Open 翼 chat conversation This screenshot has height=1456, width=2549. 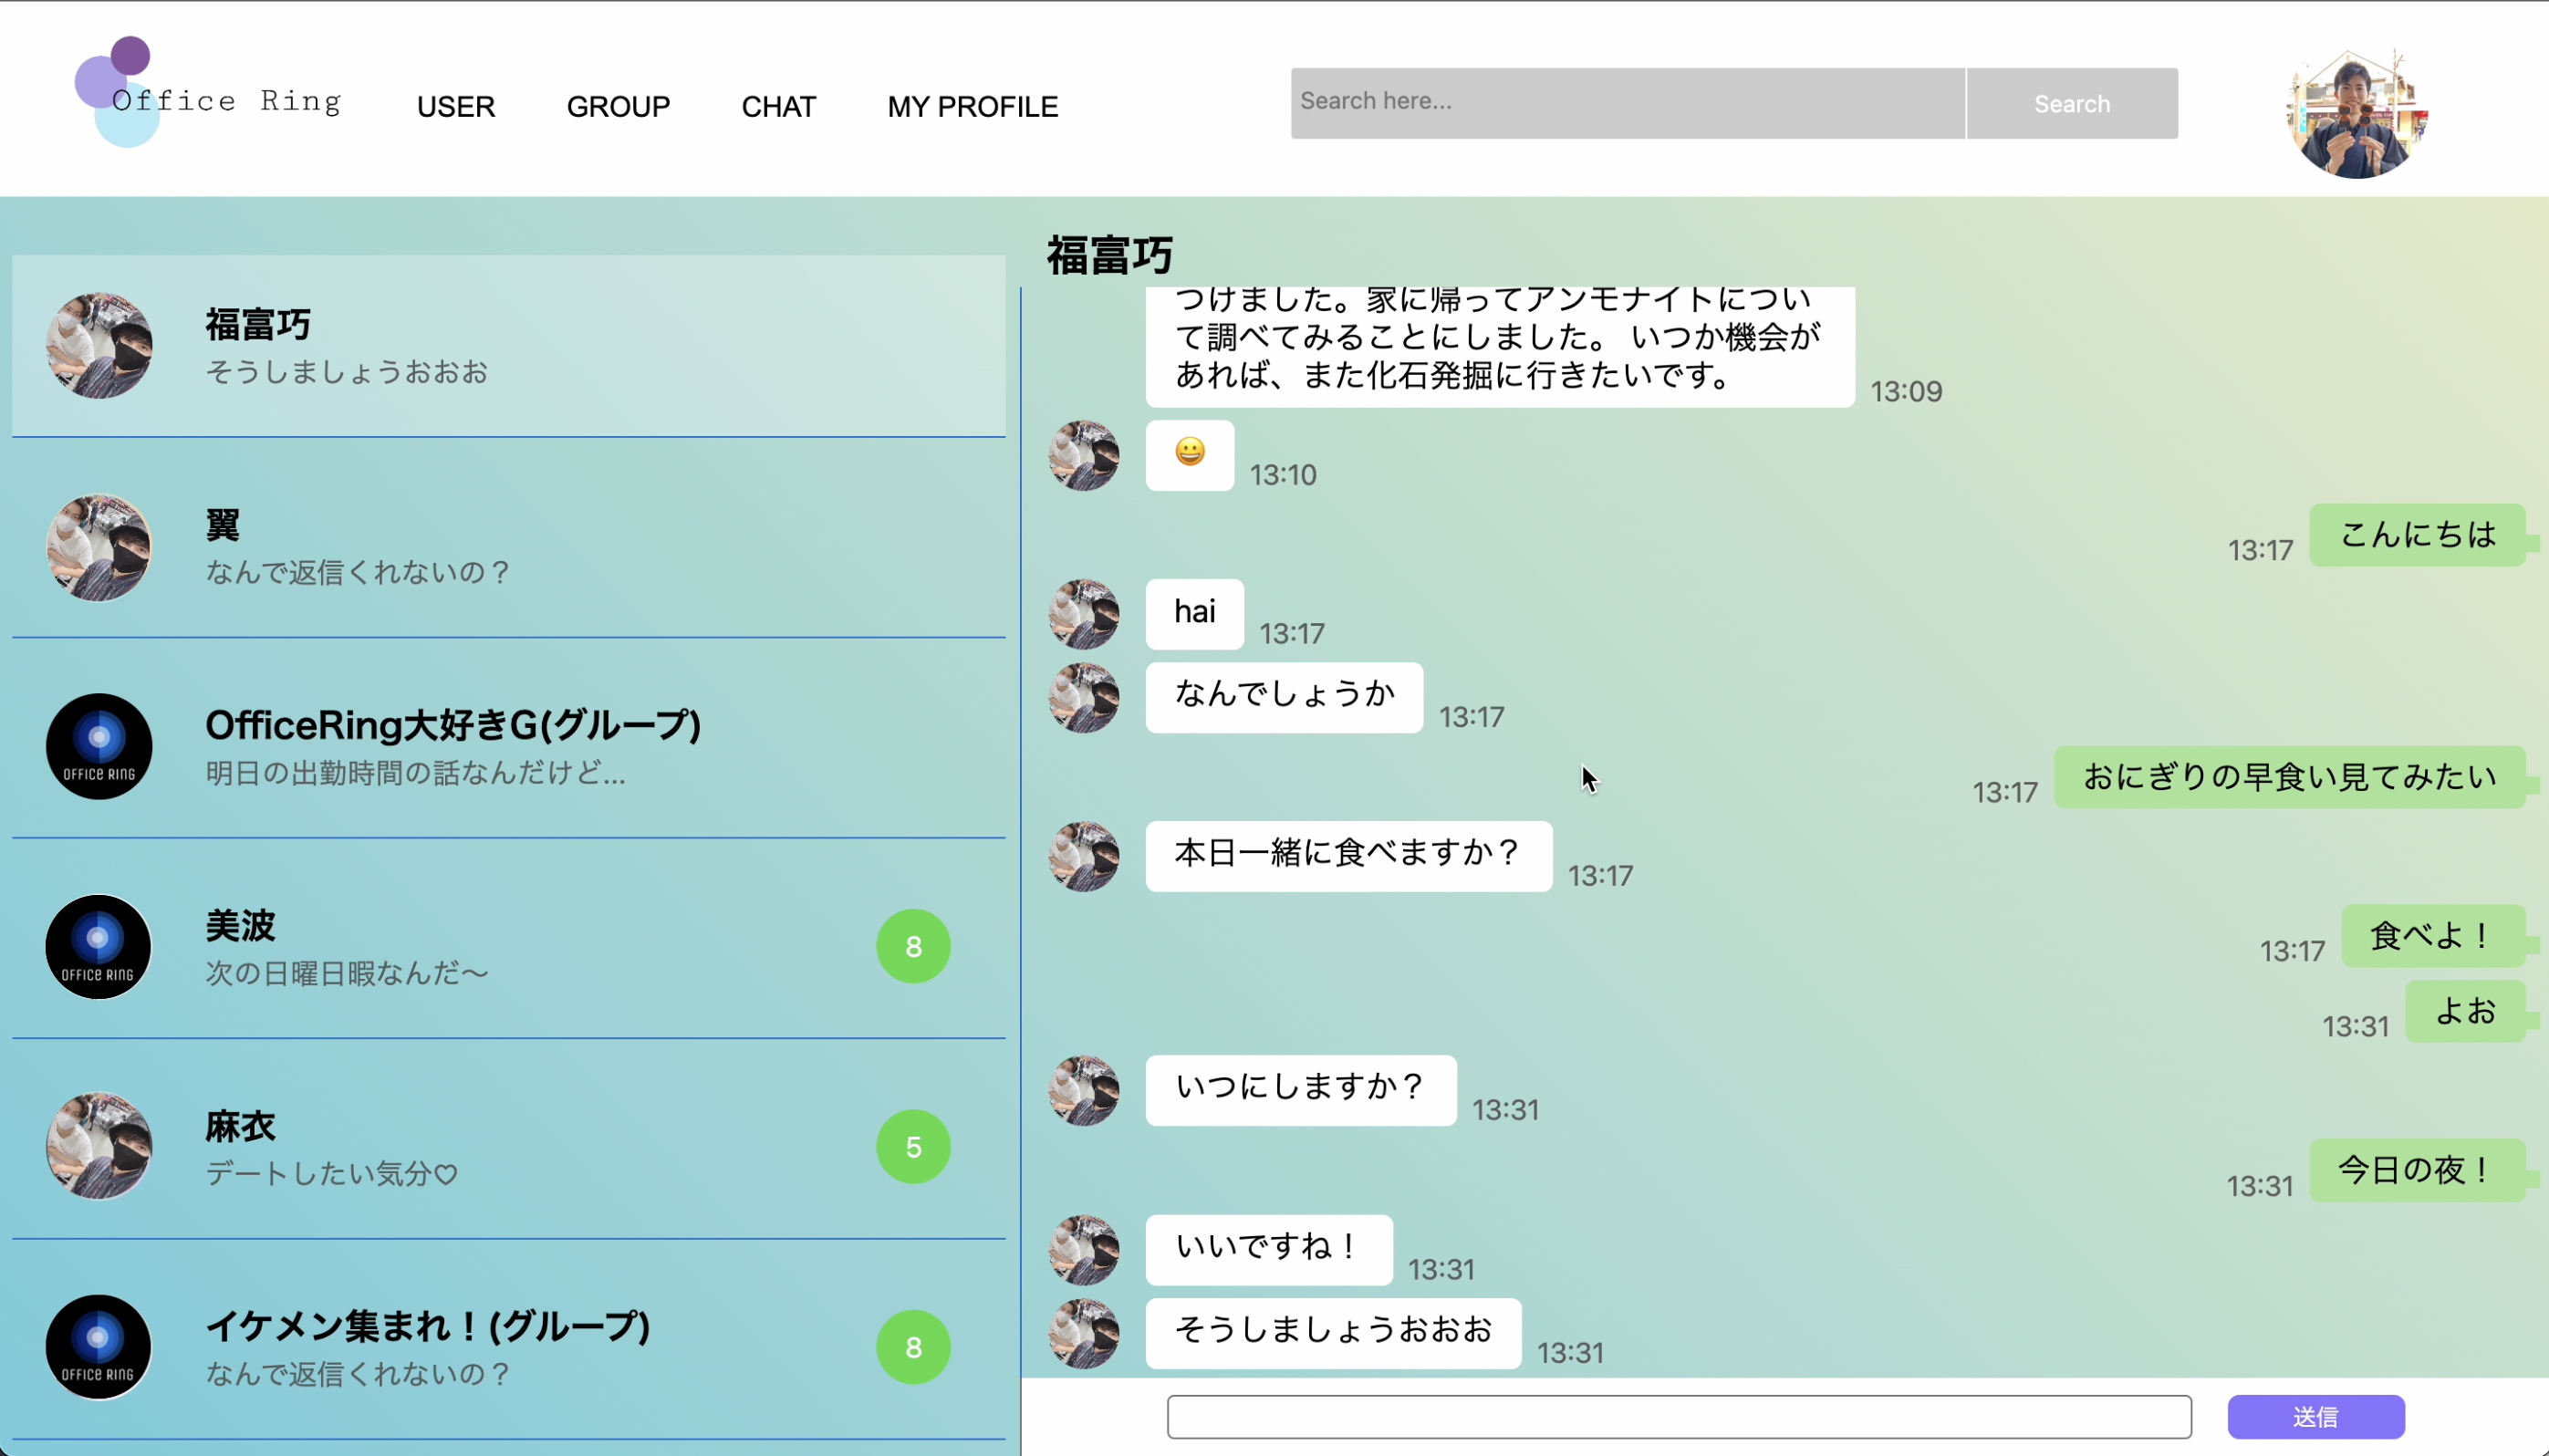(x=507, y=546)
